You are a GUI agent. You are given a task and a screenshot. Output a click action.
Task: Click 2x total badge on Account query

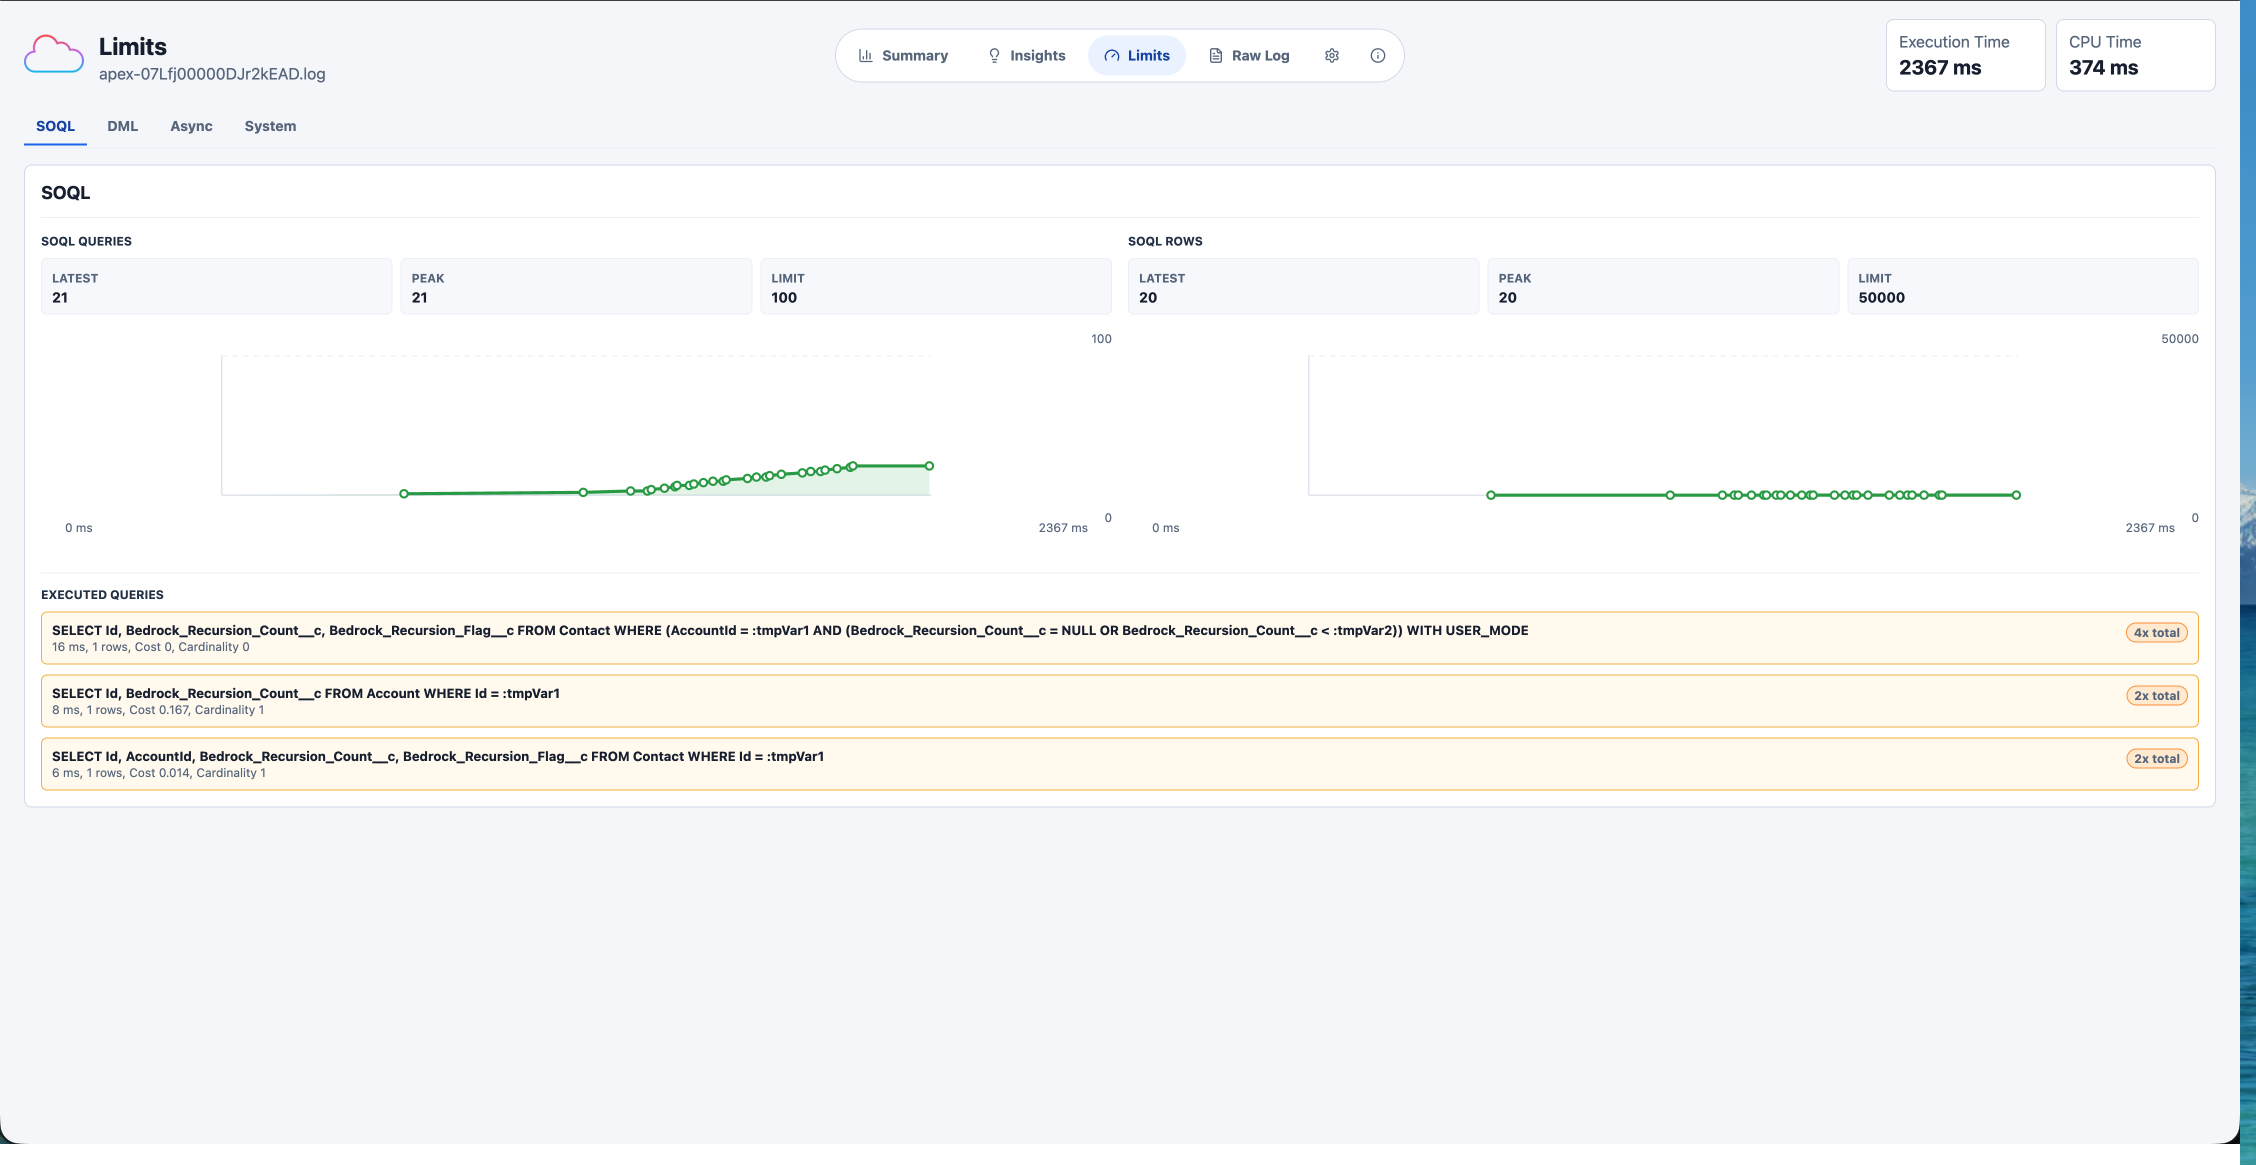point(2156,696)
